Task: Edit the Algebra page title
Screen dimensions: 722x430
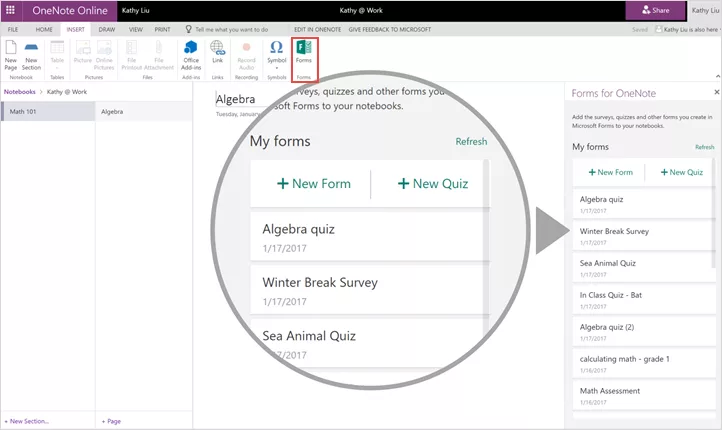Action: (236, 99)
